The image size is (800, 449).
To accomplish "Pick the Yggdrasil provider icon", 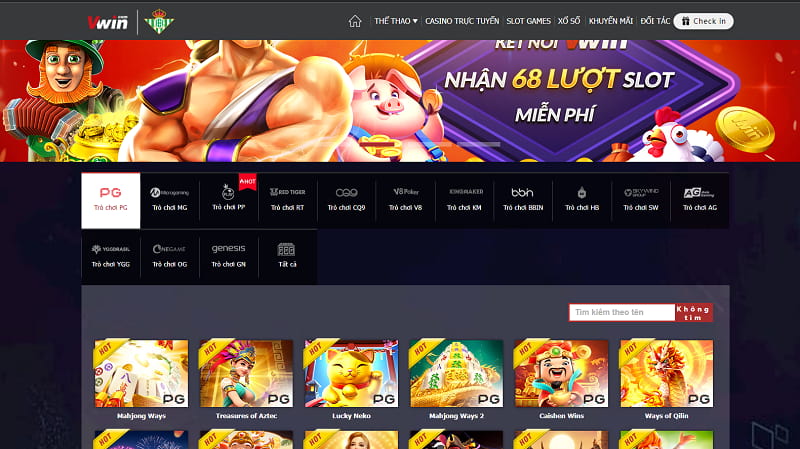I will [110, 255].
